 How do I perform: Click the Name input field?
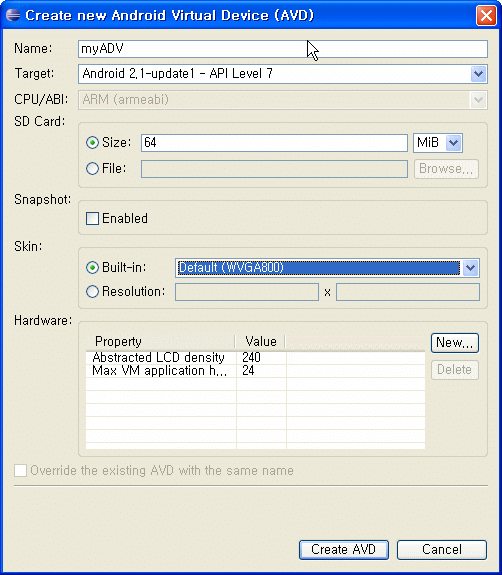pyautogui.click(x=283, y=49)
